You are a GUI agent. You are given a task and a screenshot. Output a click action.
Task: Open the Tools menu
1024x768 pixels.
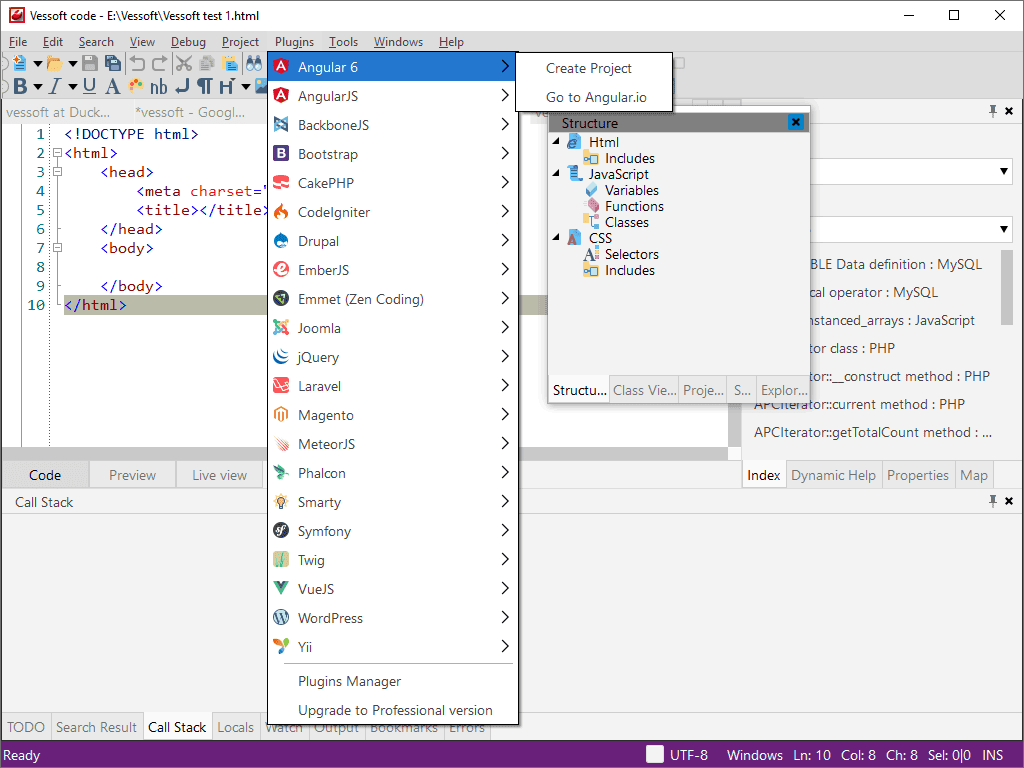tap(344, 42)
